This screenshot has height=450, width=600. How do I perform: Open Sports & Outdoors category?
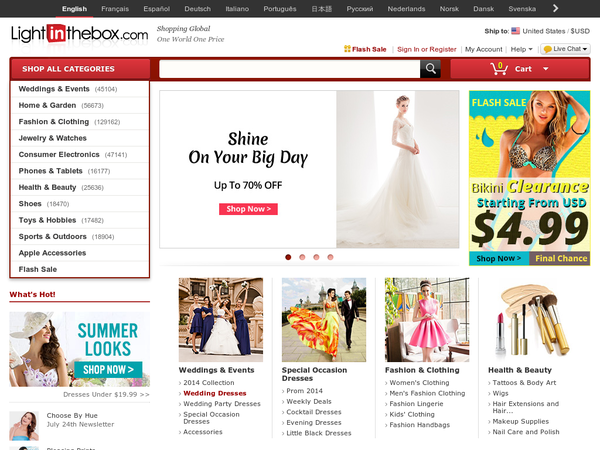(x=80, y=237)
